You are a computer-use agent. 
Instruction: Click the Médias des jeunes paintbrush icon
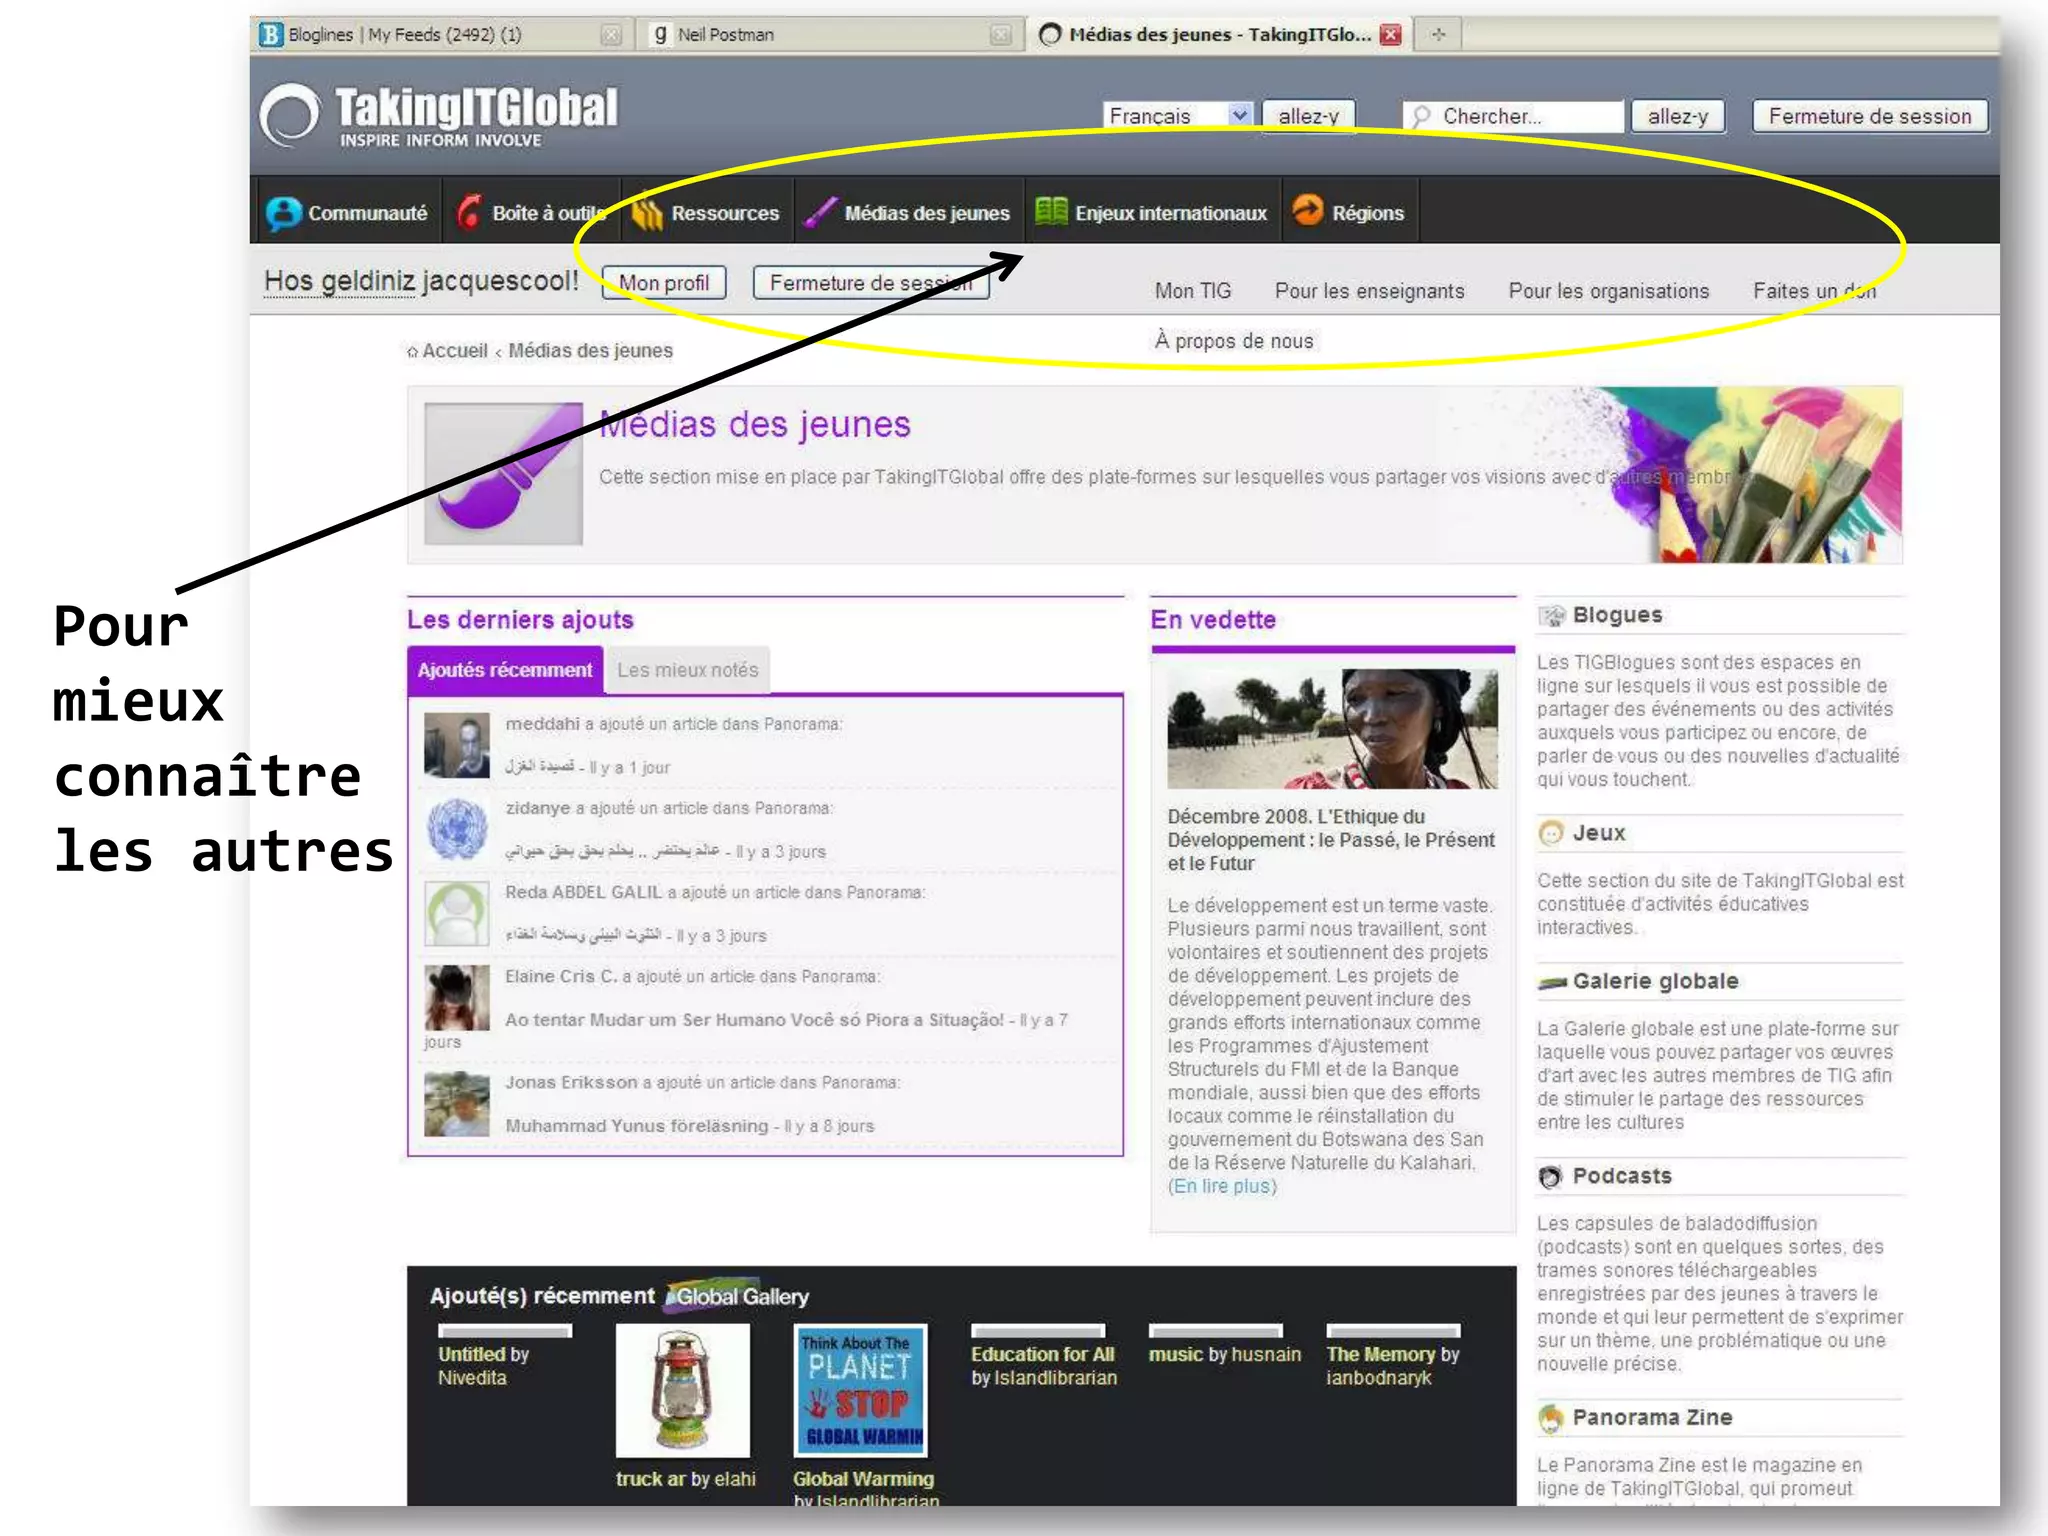pos(820,212)
